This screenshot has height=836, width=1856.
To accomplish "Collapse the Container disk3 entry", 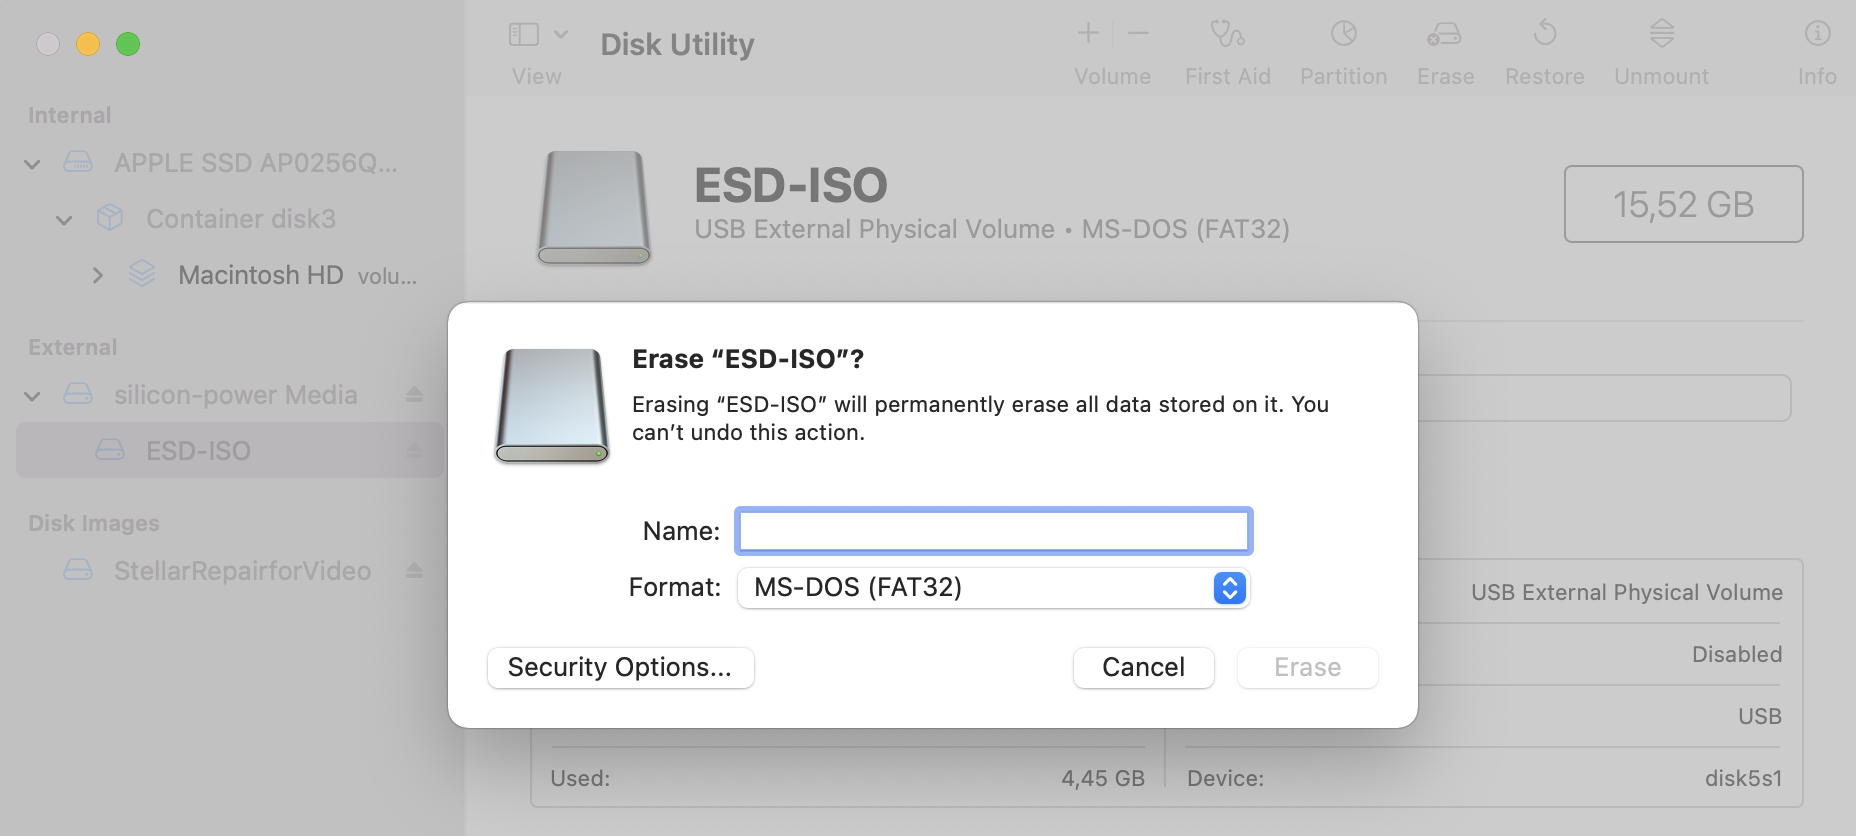I will click(64, 220).
